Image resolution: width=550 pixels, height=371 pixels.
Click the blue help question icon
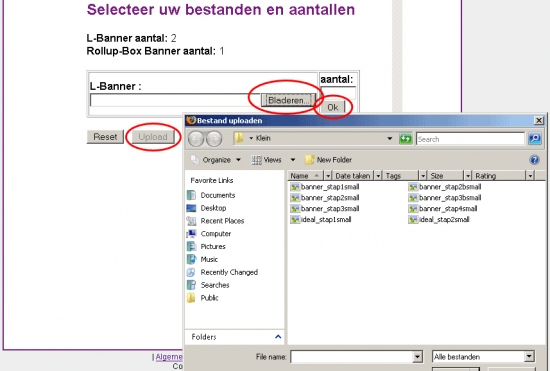tap(534, 160)
